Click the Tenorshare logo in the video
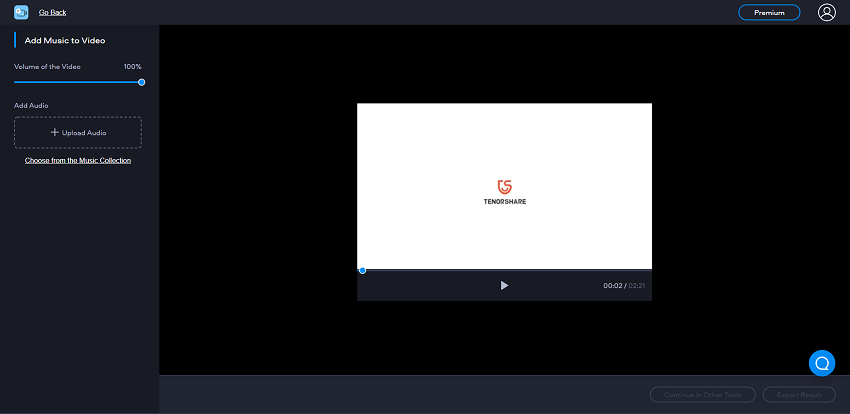This screenshot has width=850, height=414. [504, 192]
